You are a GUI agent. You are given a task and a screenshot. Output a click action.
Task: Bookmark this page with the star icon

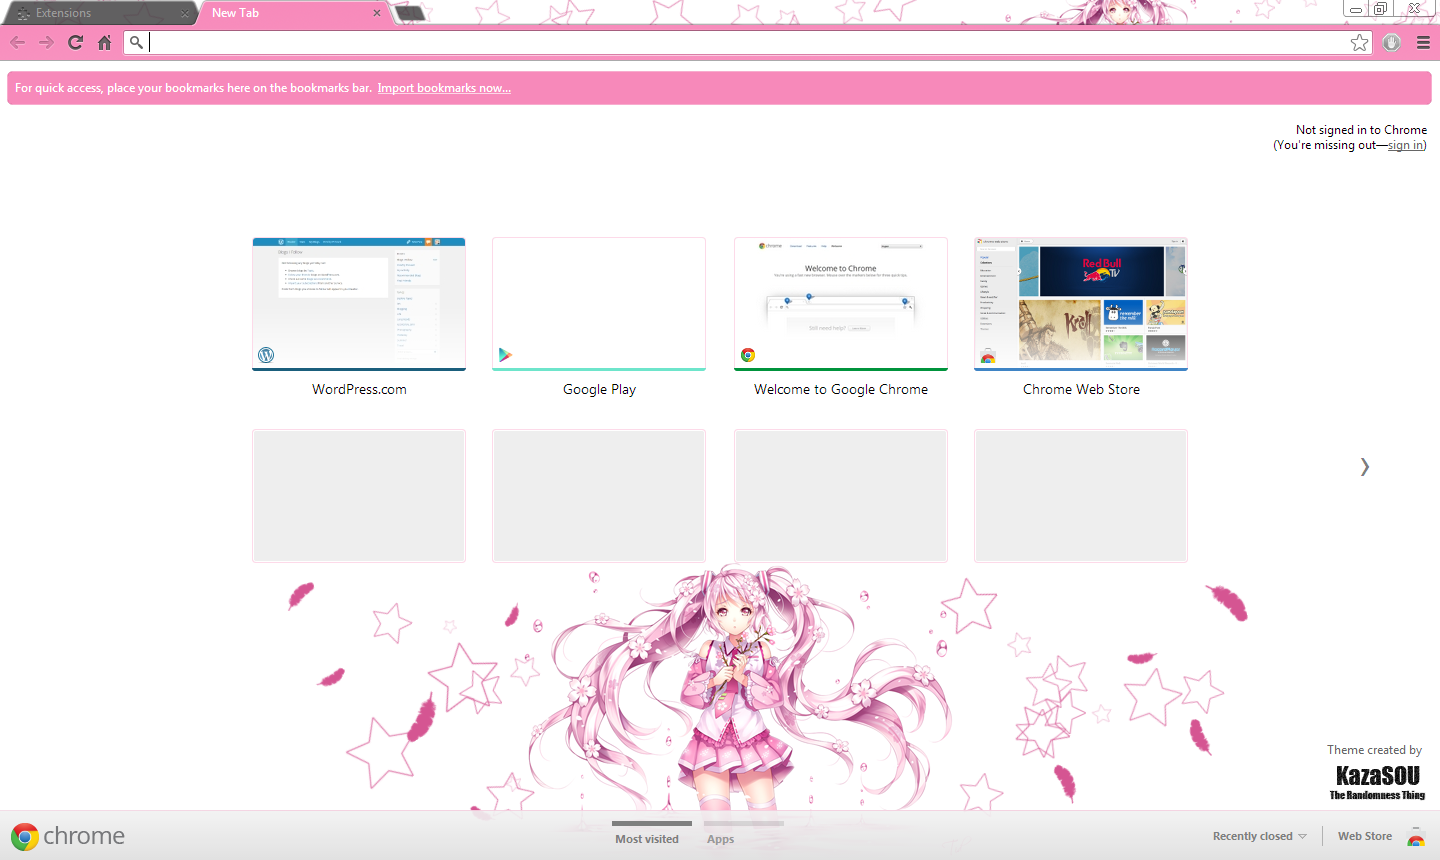(1359, 42)
